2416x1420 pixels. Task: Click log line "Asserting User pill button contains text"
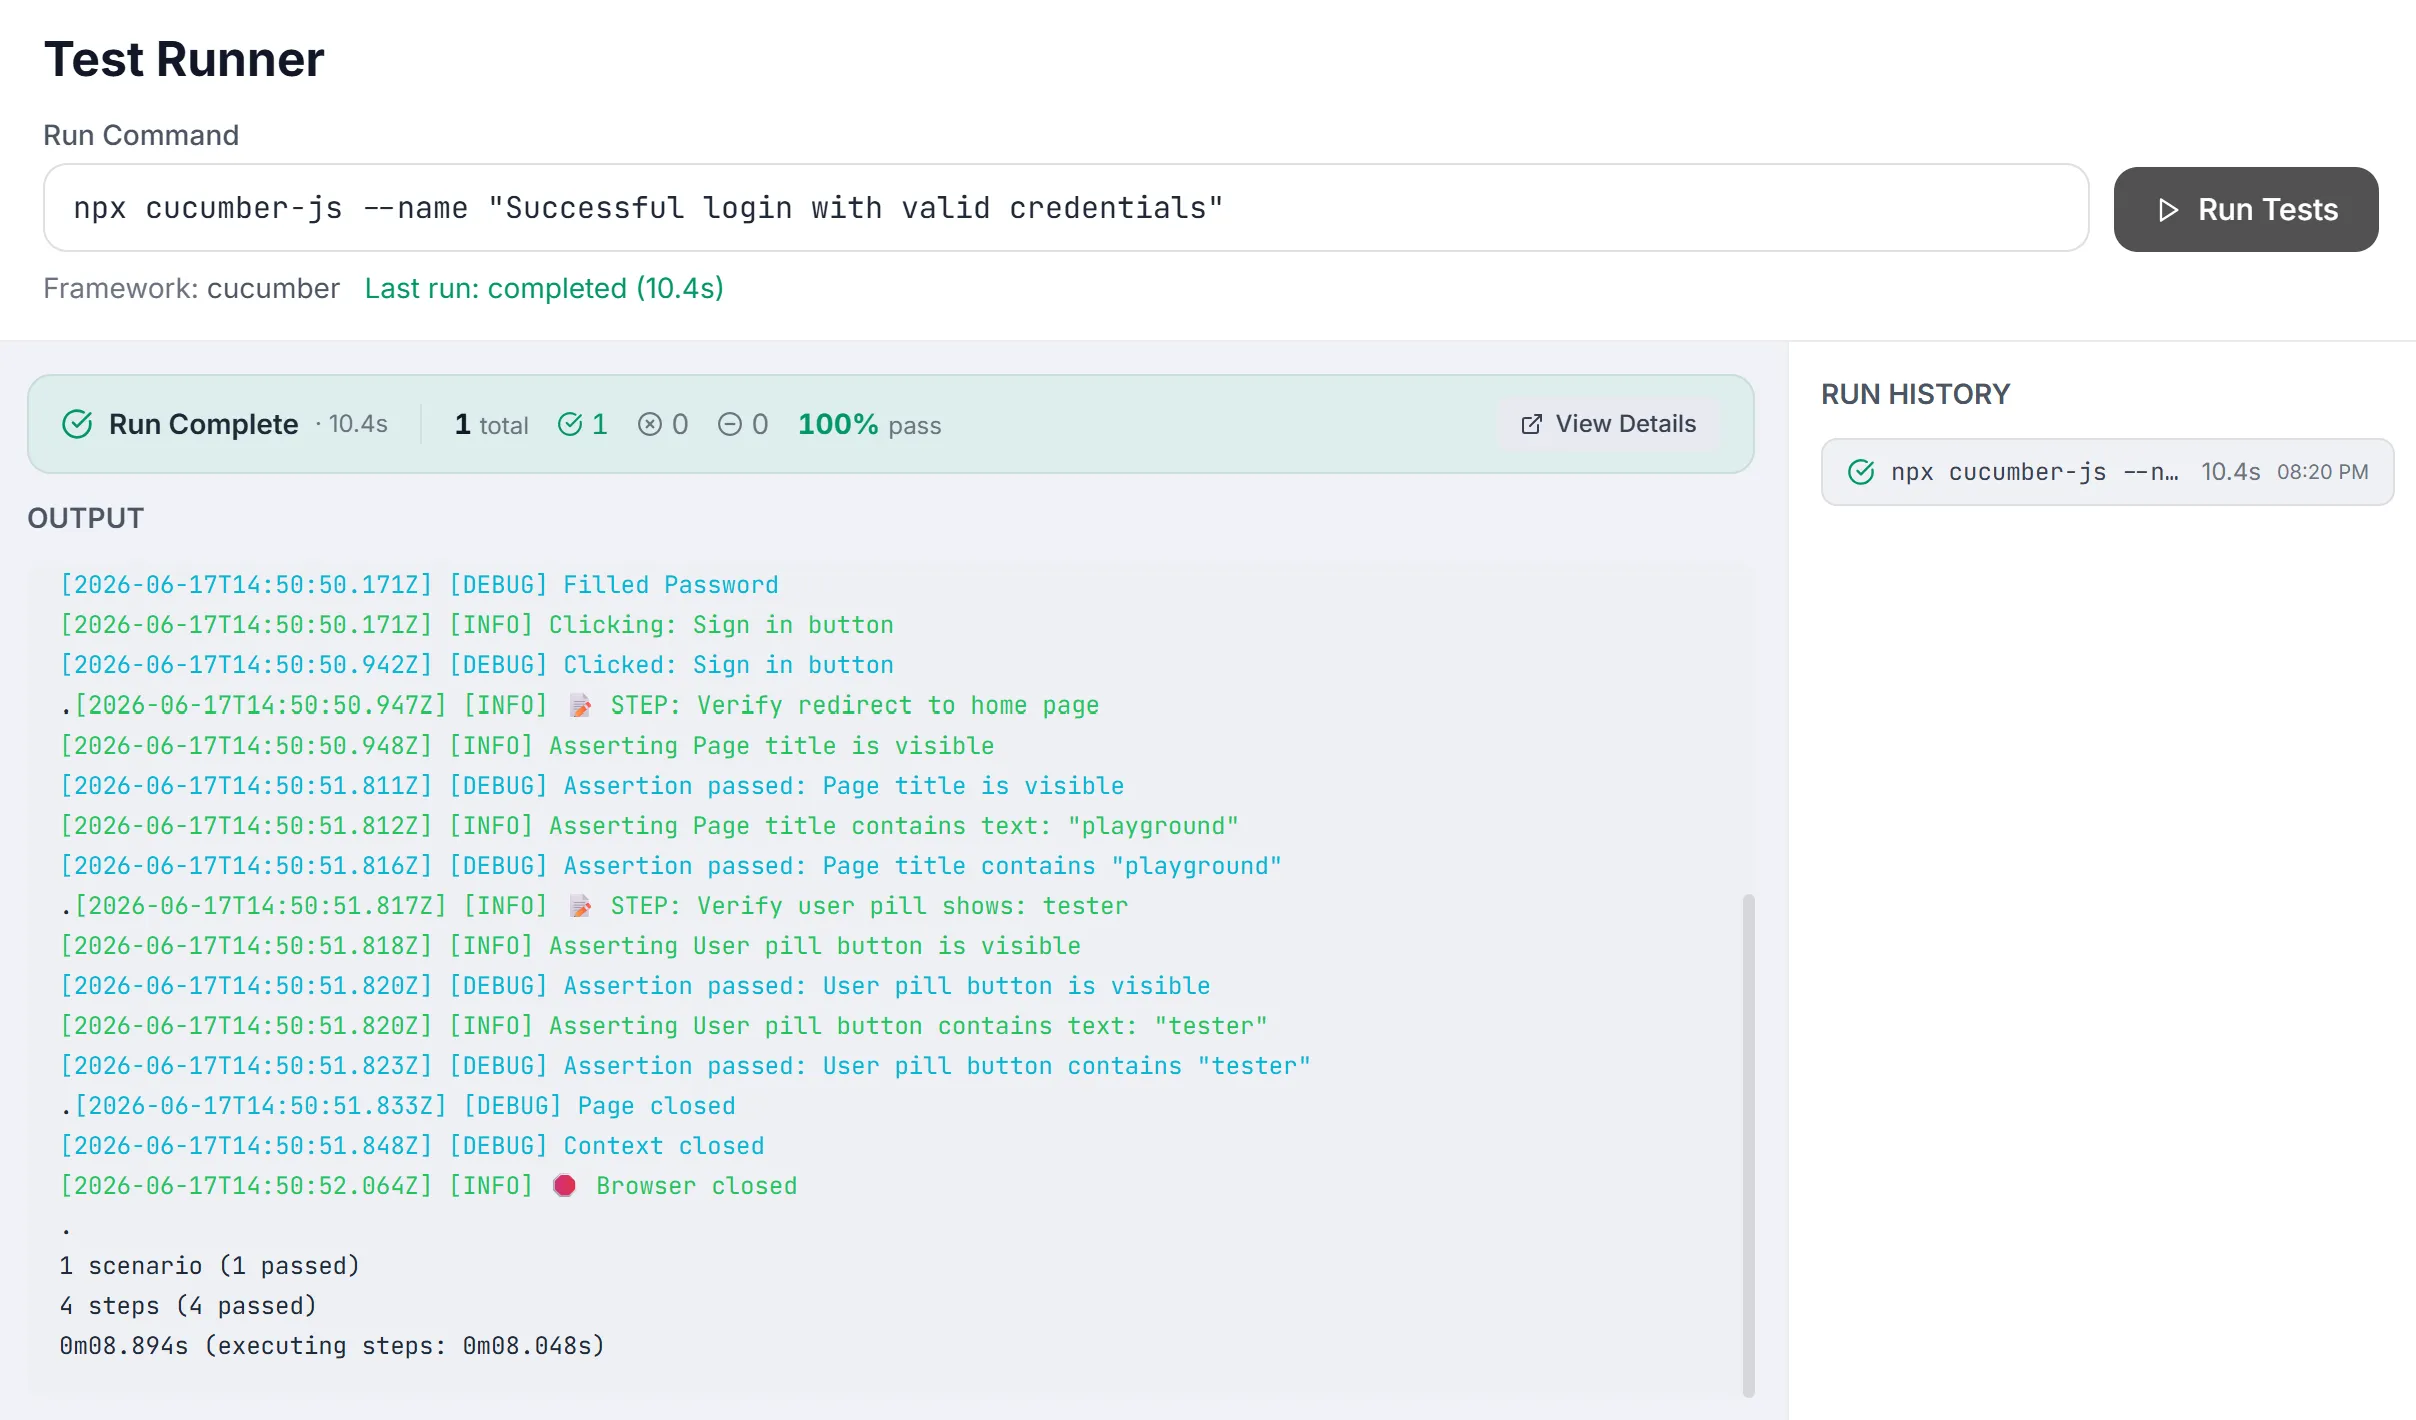[664, 1026]
